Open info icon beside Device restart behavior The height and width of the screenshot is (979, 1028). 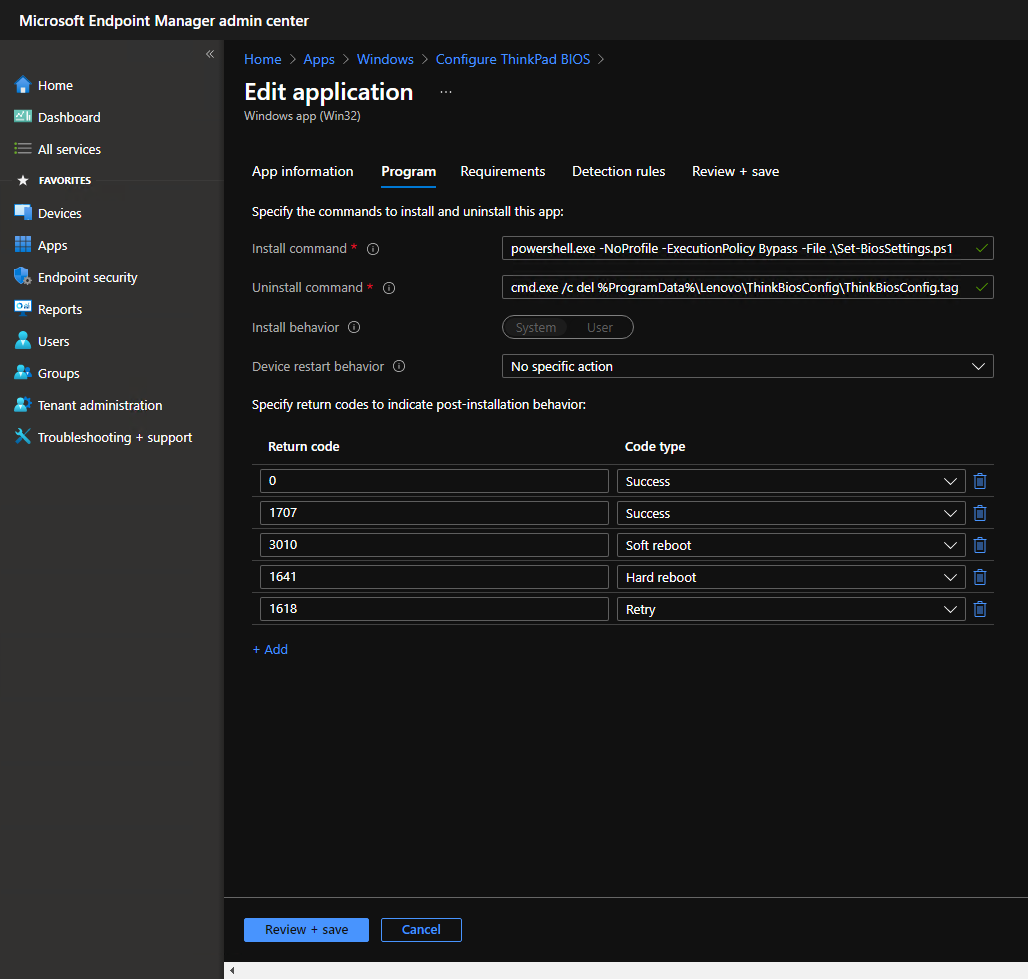tap(399, 367)
